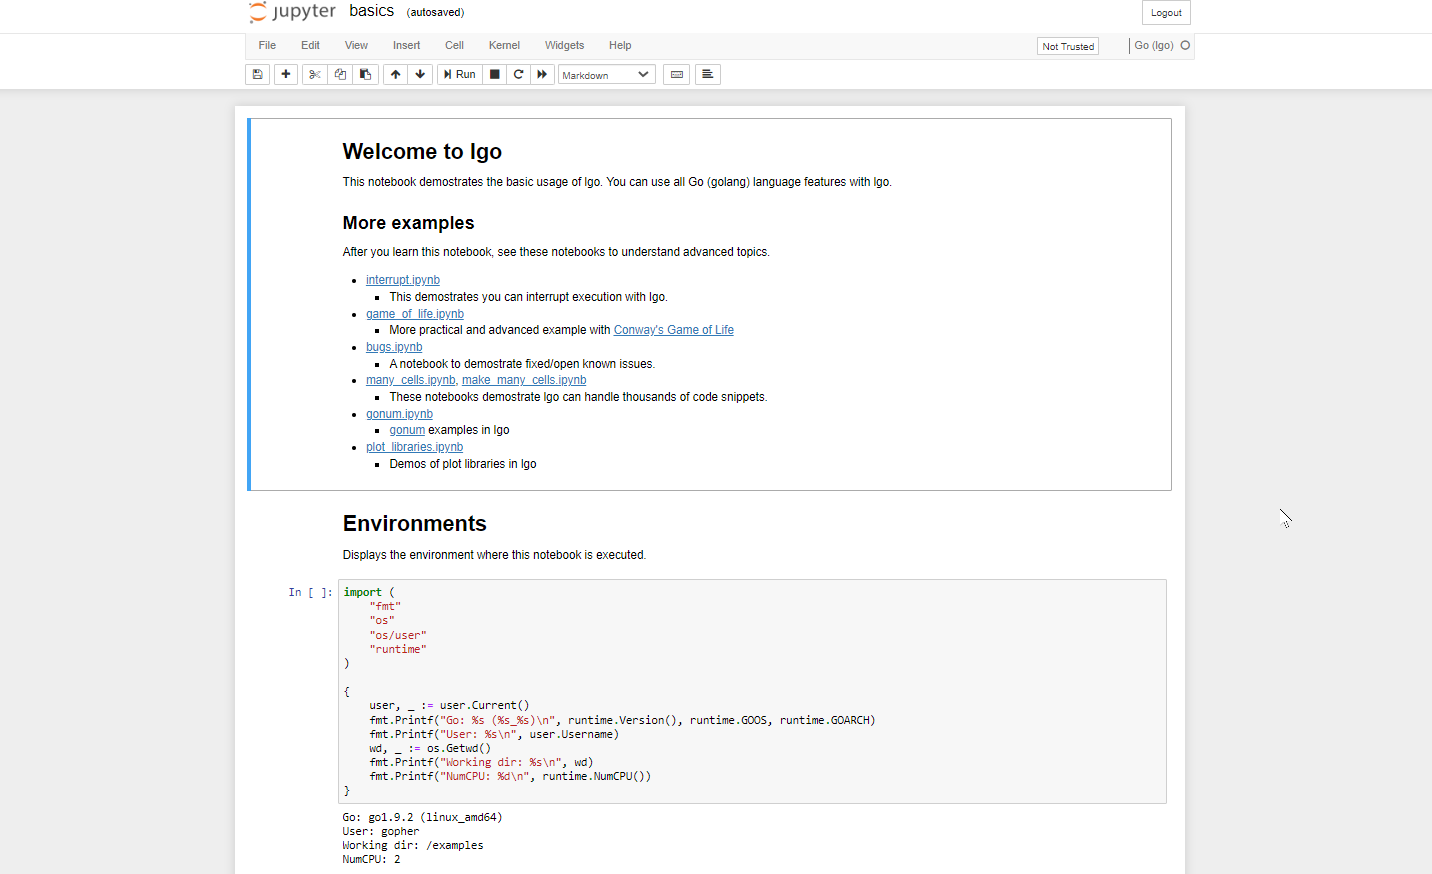Open the File menu

[x=267, y=45]
